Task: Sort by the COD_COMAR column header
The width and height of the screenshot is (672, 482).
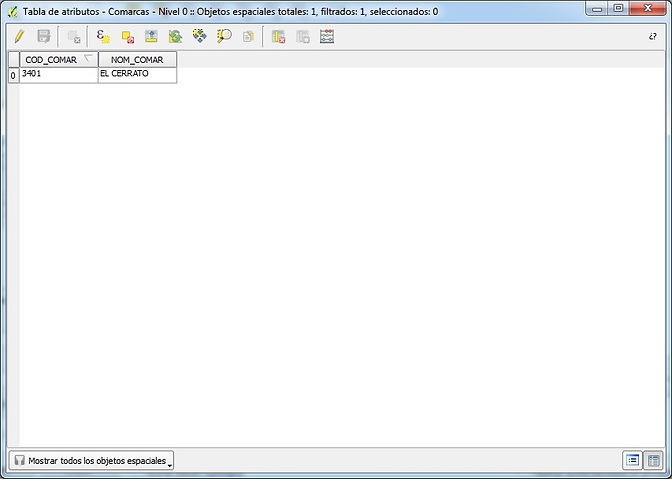Action: pos(59,60)
